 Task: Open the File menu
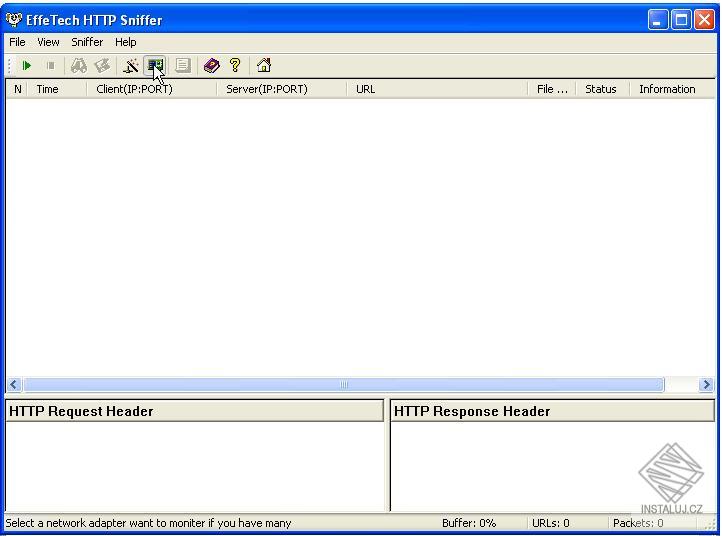tap(17, 42)
